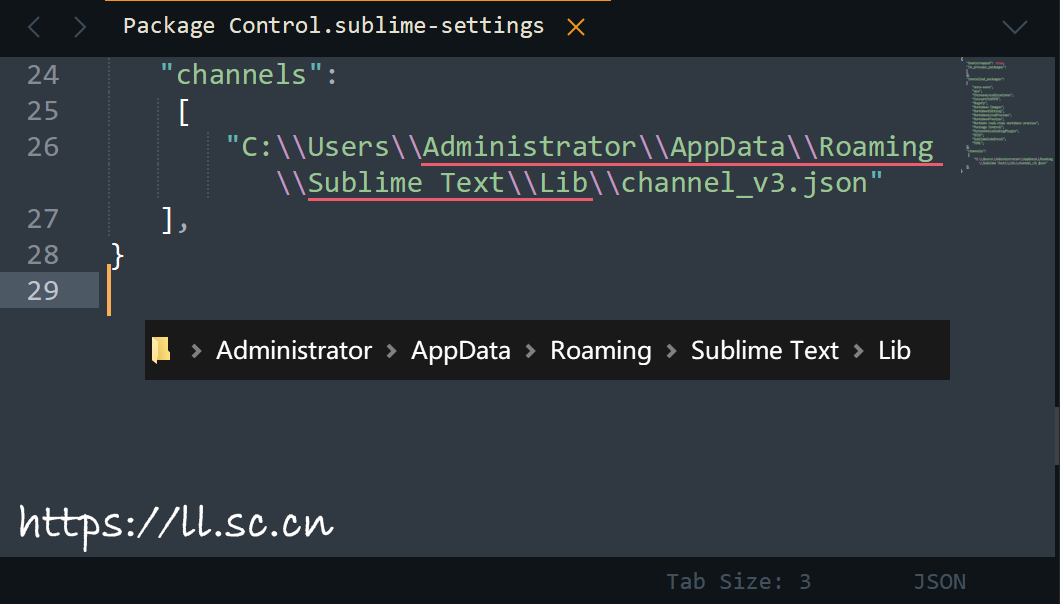The width and height of the screenshot is (1060, 604).
Task: Open the tab list dropdown chevron
Action: click(1015, 27)
